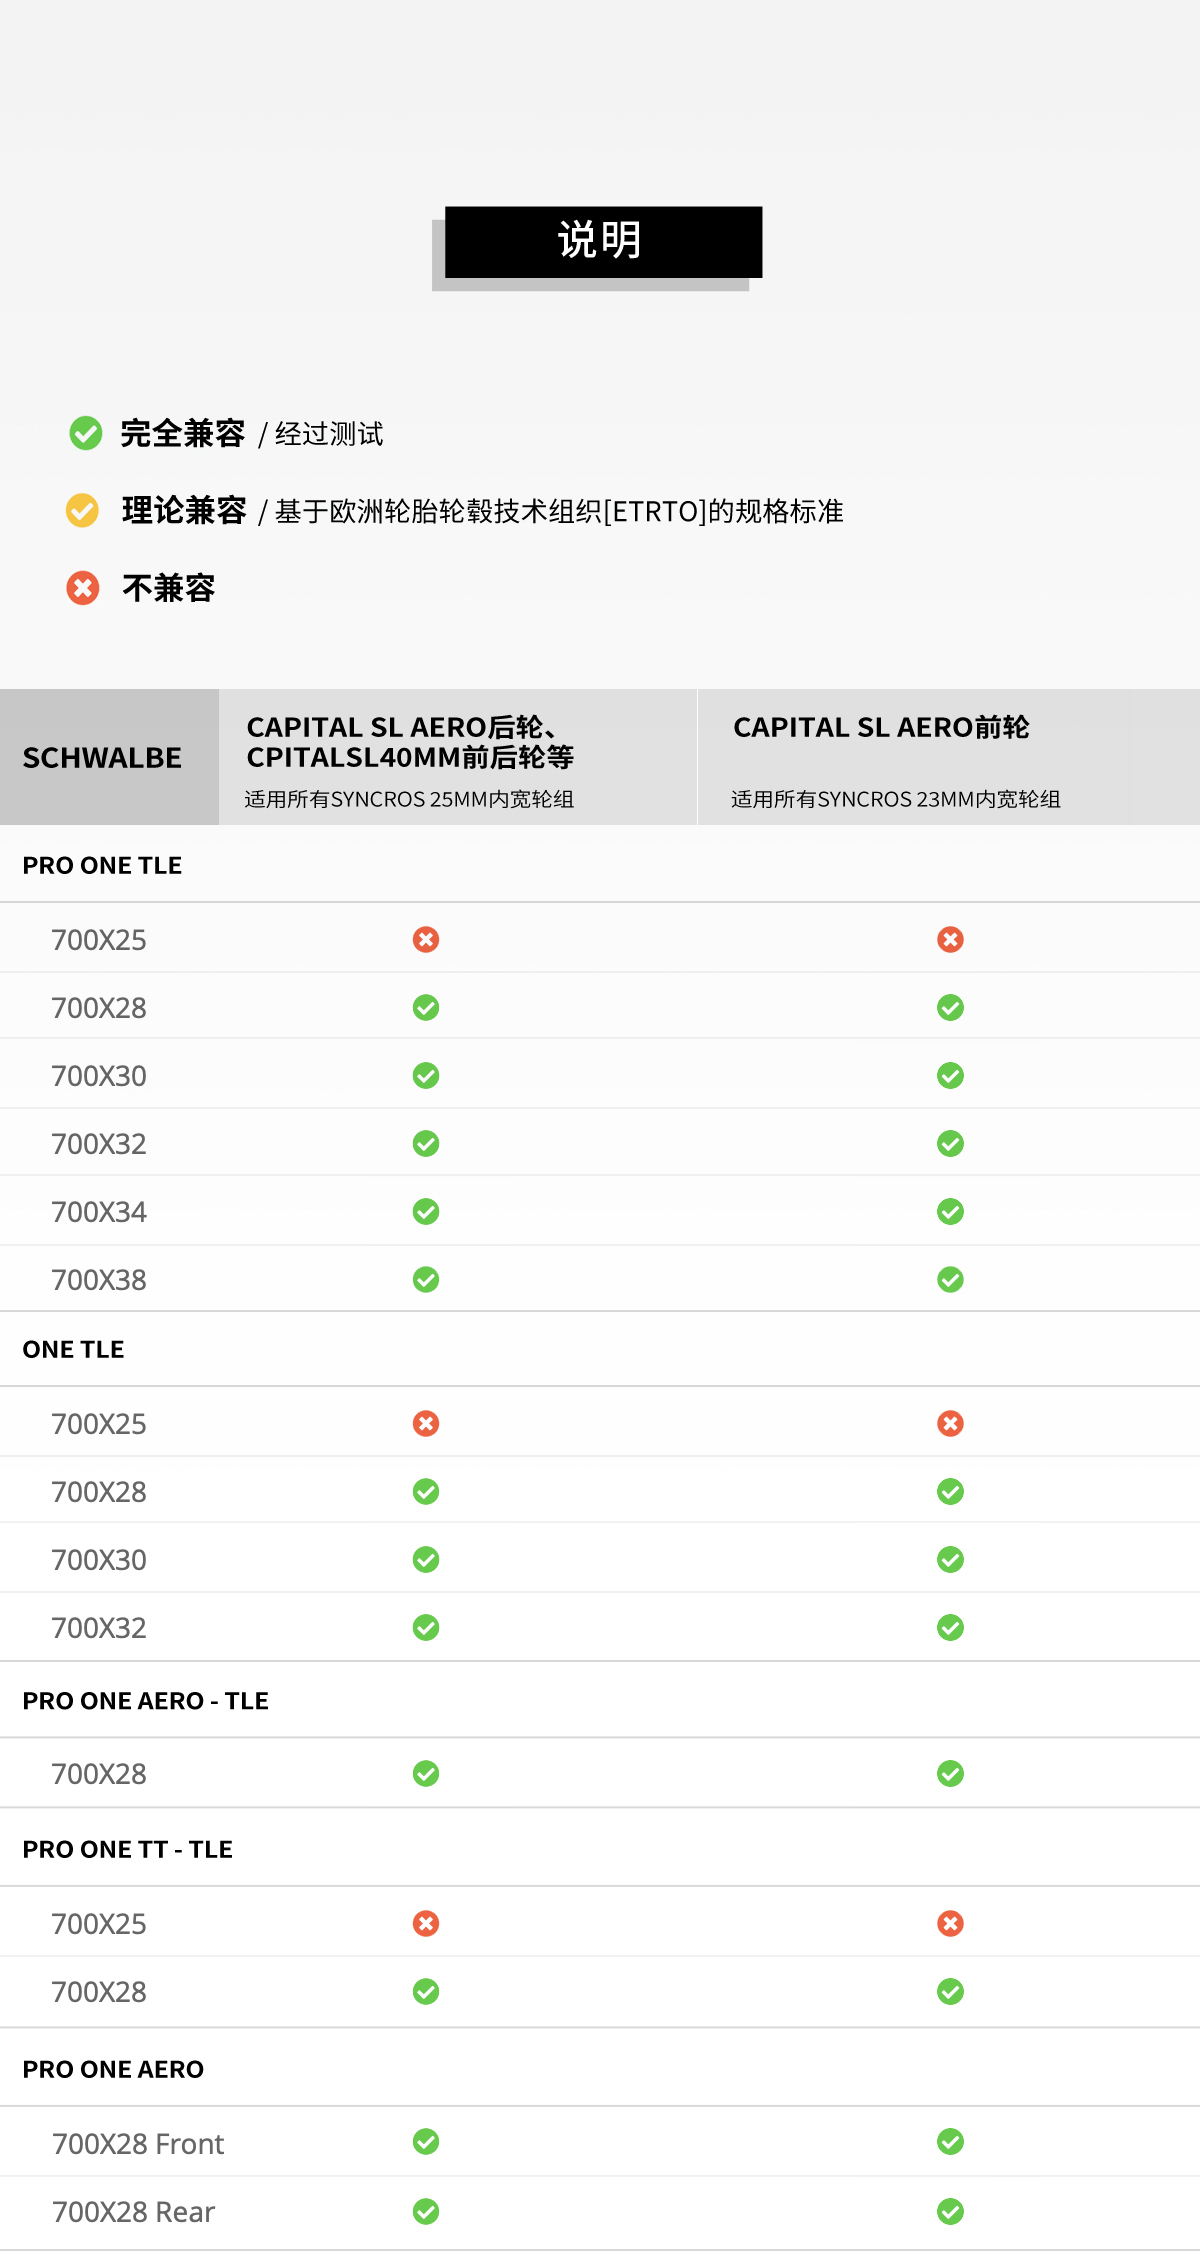Click the SCHWALBE brand header cell

(x=109, y=757)
